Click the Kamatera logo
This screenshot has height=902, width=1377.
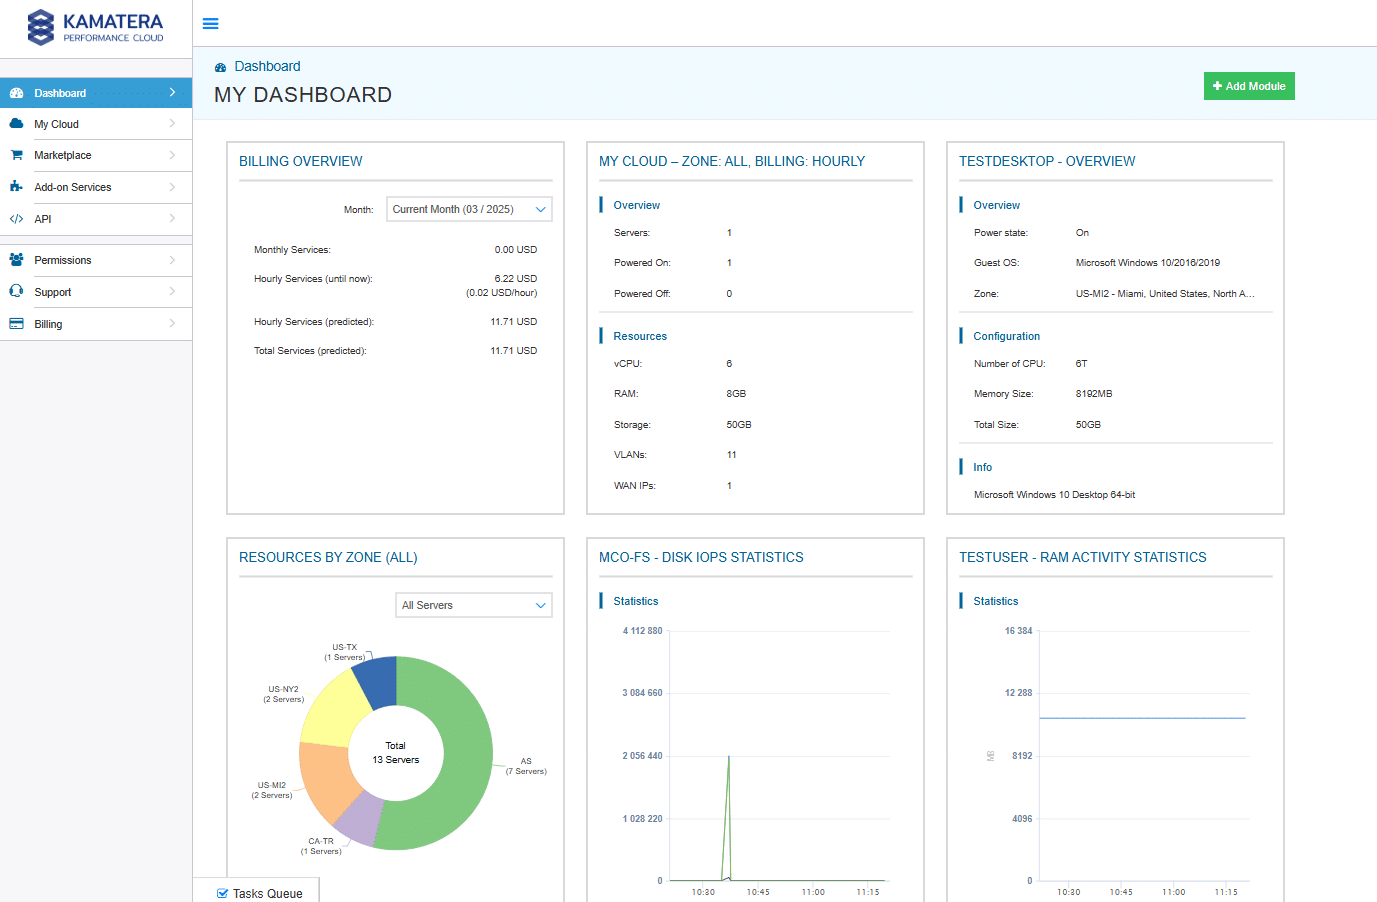coord(95,27)
